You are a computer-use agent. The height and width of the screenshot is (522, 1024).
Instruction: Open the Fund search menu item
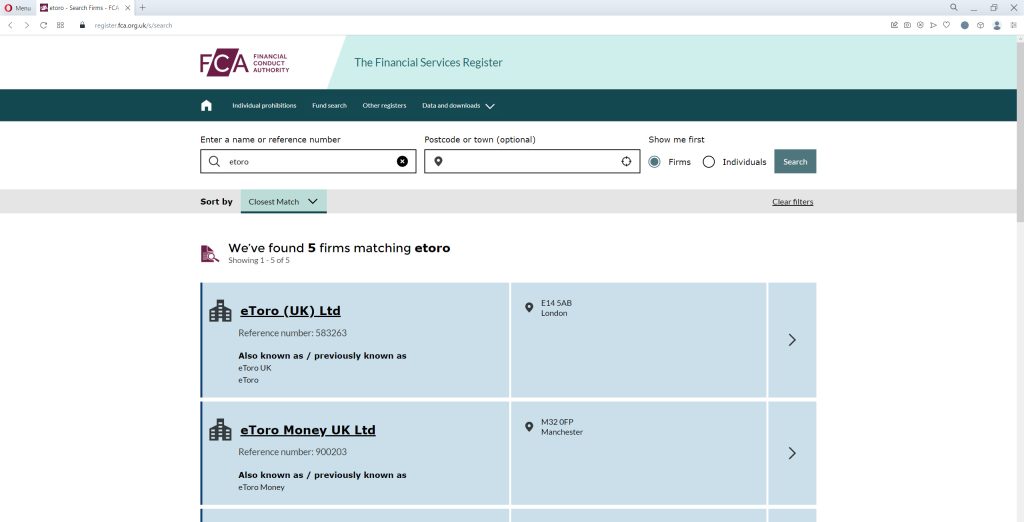[329, 105]
